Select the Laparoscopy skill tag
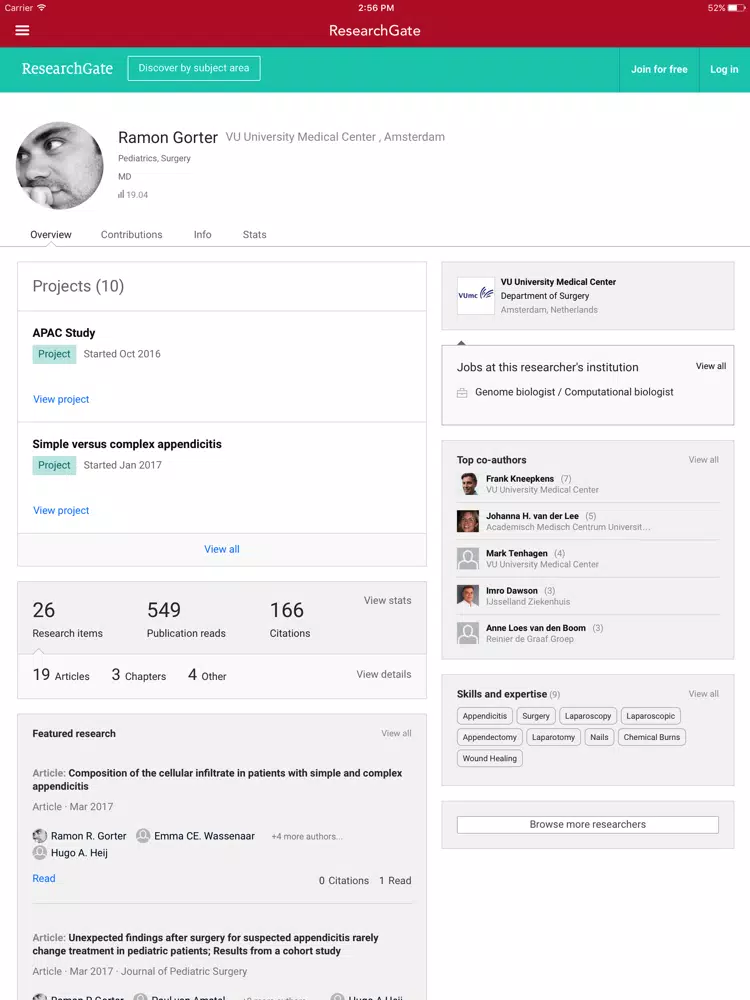Viewport: 750px width, 1000px height. 588,716
